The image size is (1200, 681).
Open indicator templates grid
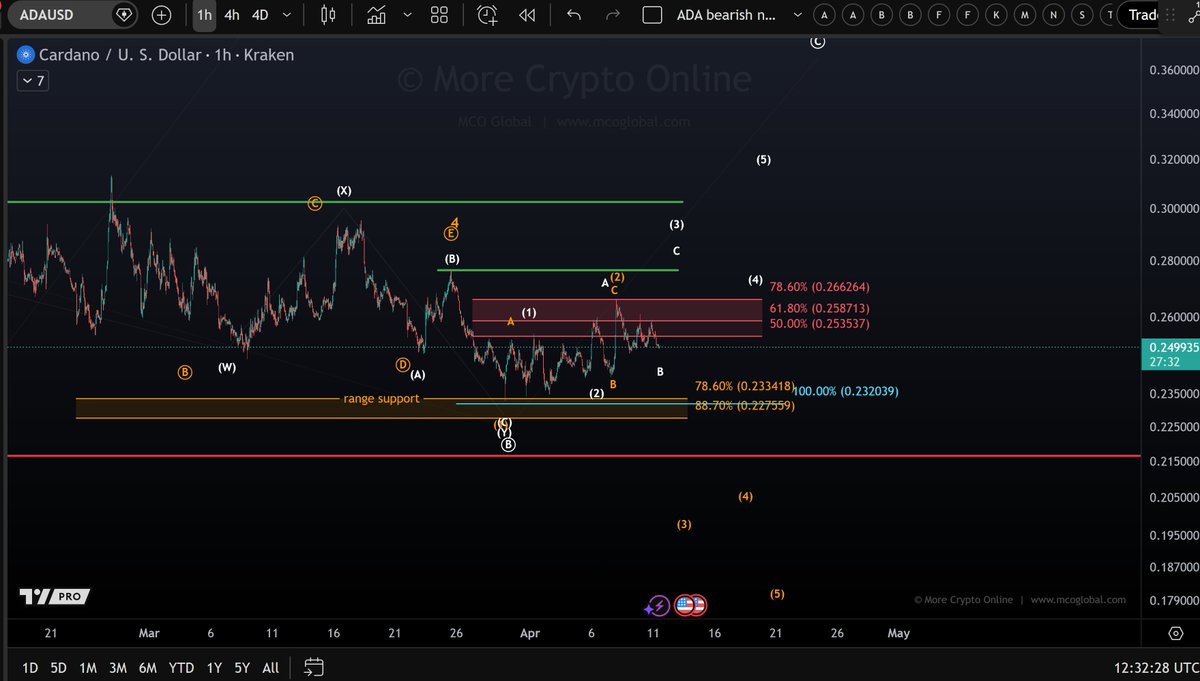tap(439, 15)
